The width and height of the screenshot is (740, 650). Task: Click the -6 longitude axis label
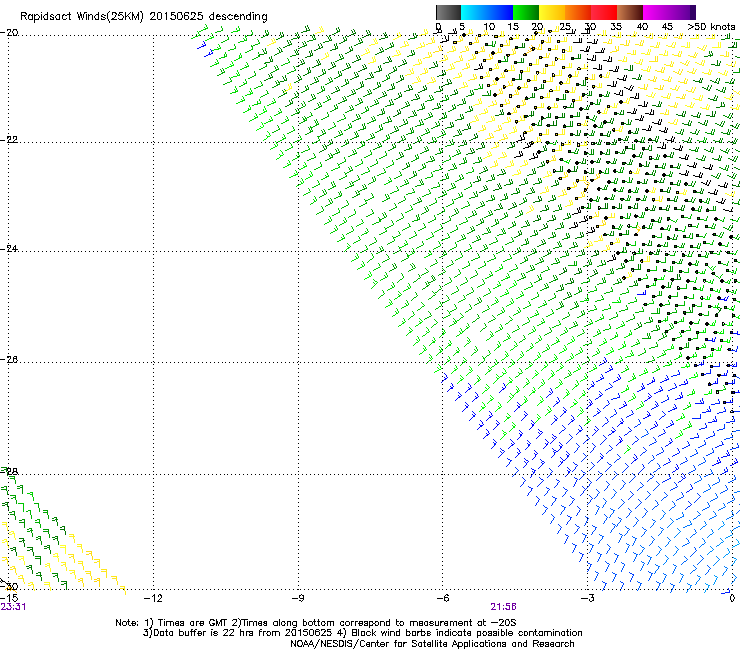click(x=442, y=599)
